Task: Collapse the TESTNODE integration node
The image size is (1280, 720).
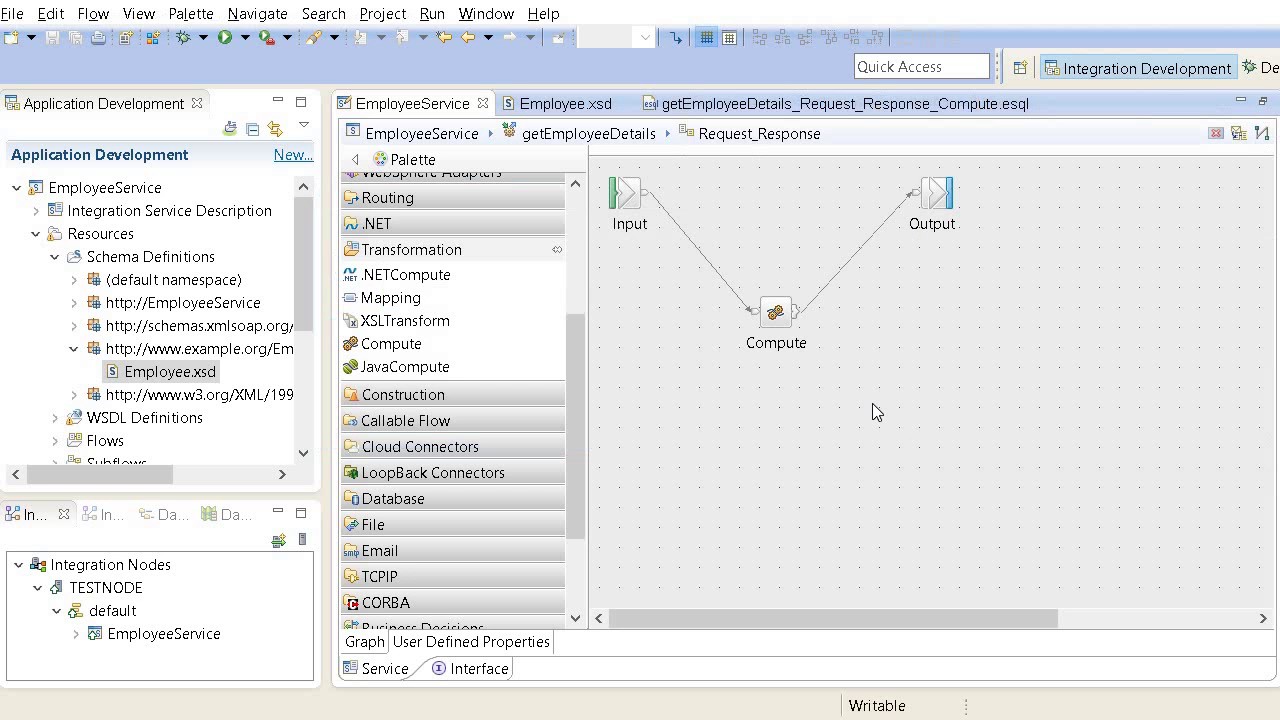Action: [x=38, y=588]
